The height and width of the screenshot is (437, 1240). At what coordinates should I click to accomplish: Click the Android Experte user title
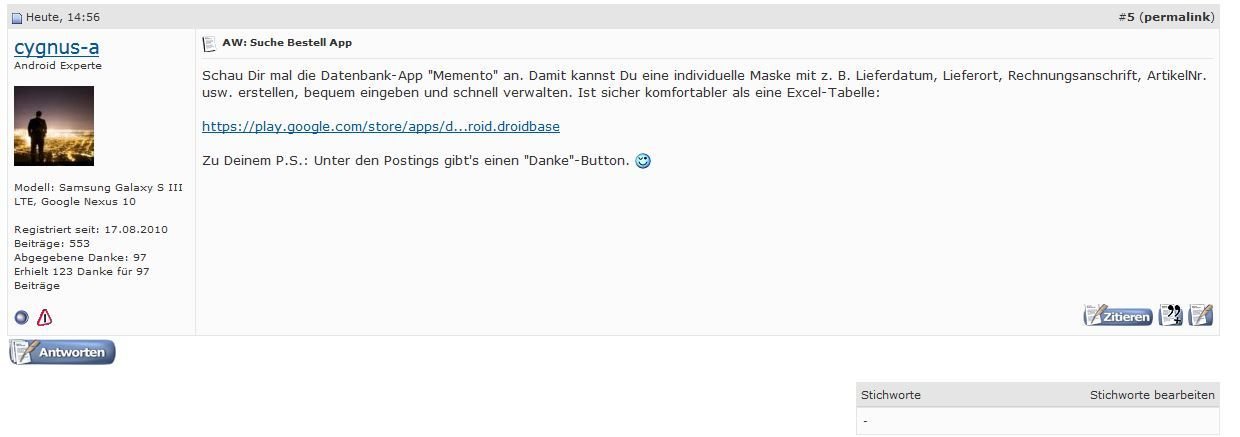coord(58,66)
